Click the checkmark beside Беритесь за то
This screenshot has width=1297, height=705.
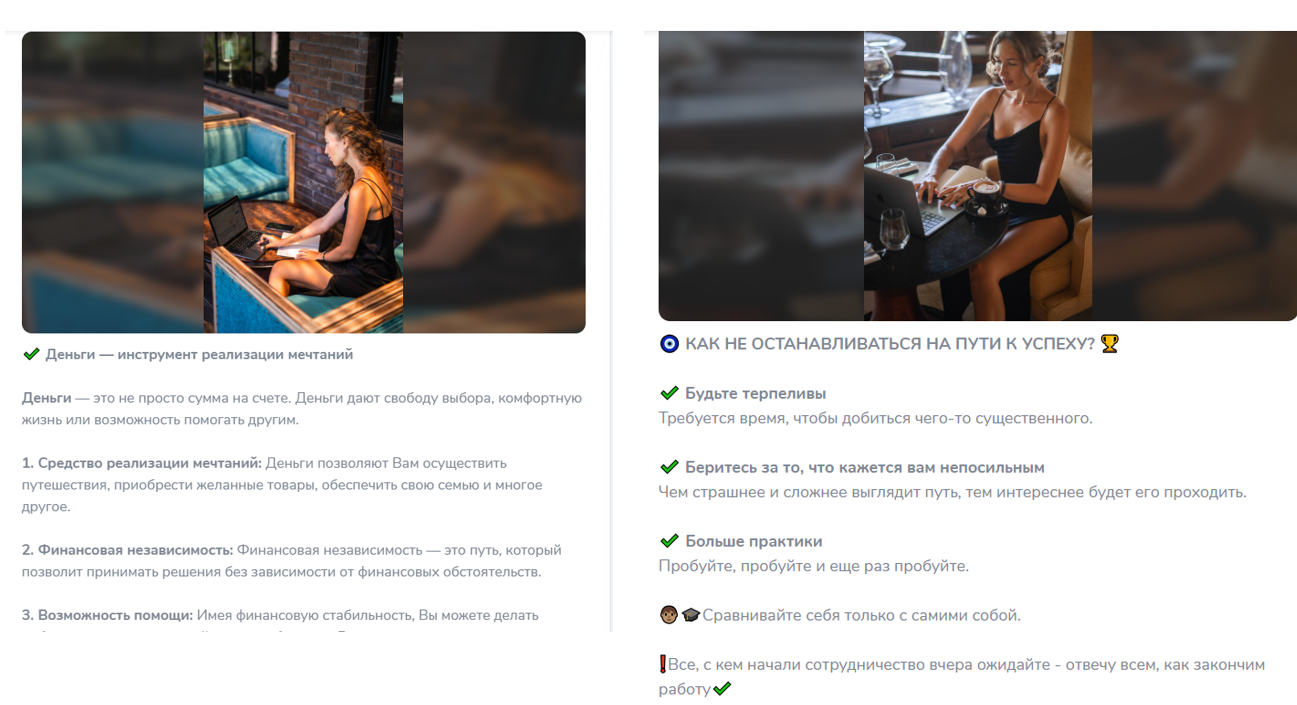(x=669, y=467)
